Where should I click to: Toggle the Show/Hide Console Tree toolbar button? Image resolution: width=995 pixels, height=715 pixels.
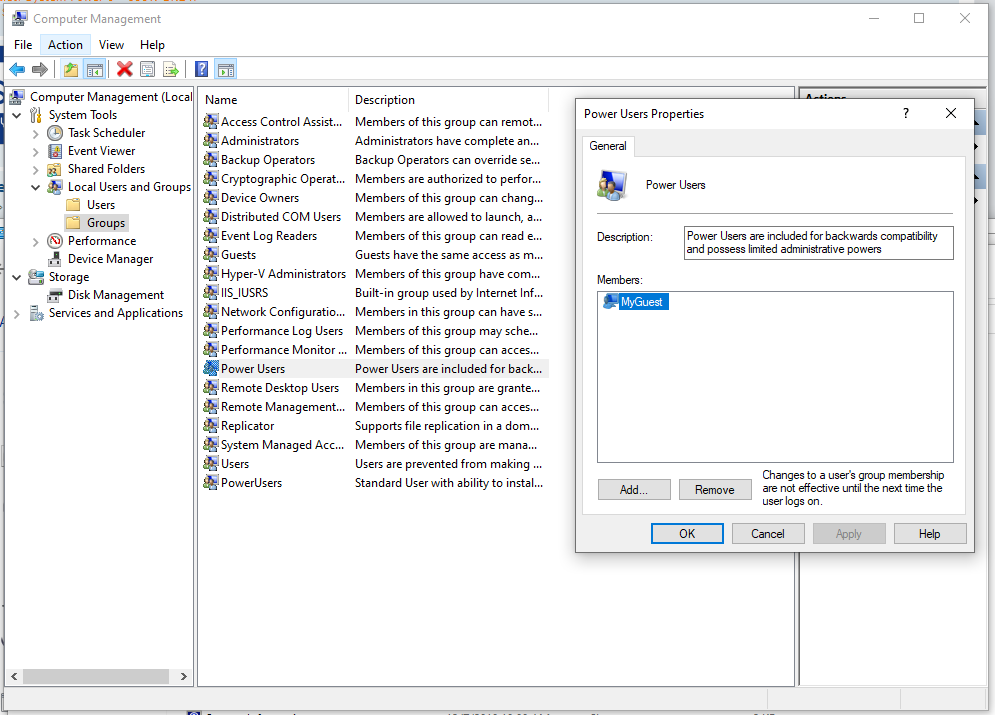pos(95,69)
